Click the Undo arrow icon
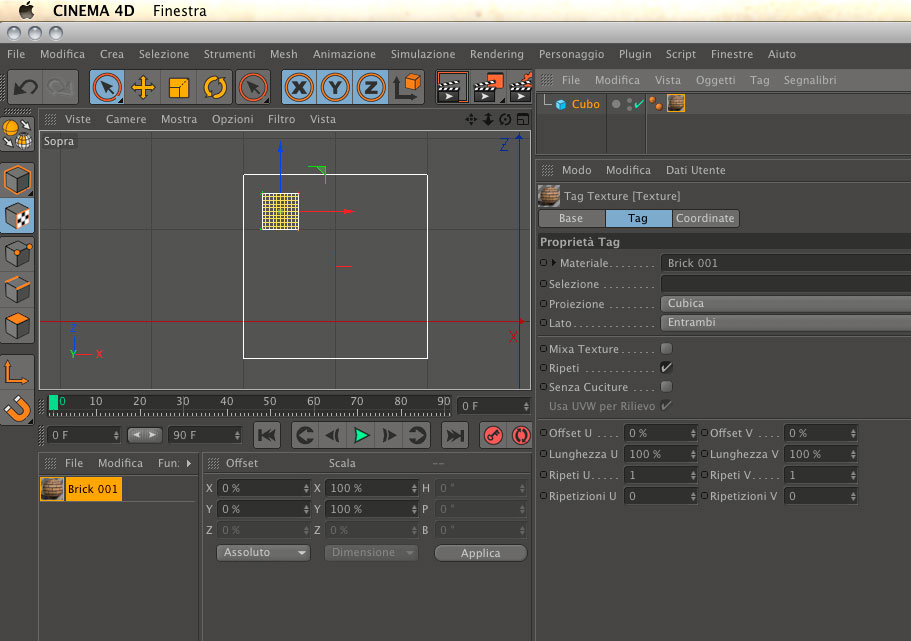This screenshot has height=641, width=911. 26,88
